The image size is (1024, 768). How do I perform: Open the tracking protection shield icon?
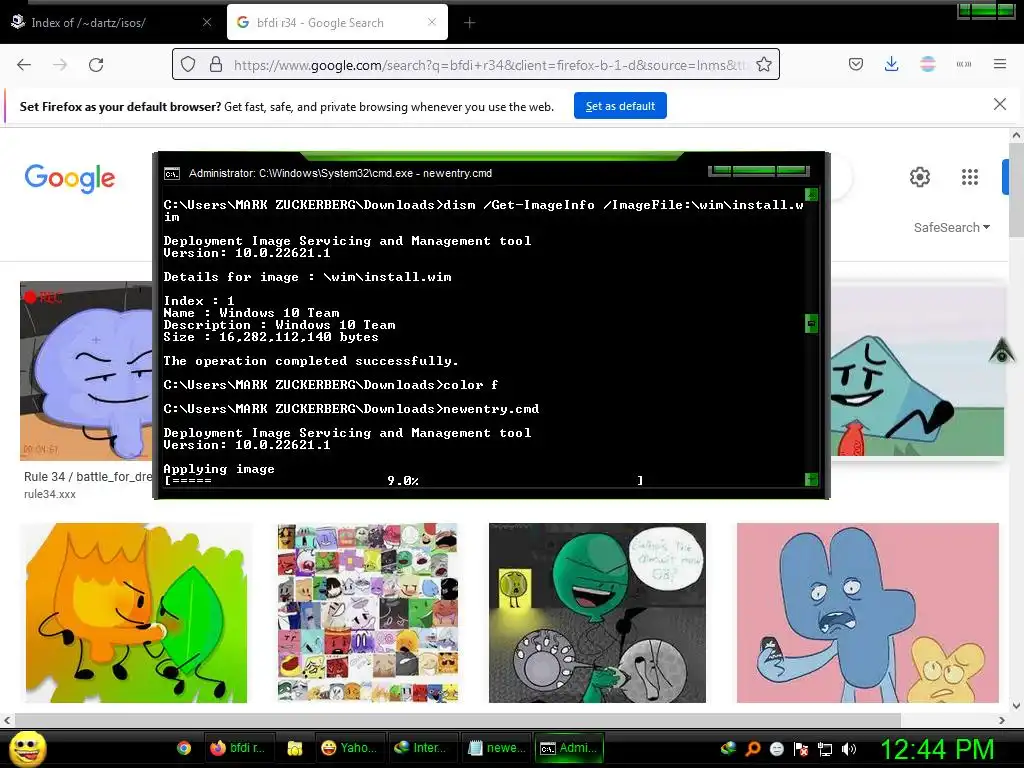tap(188, 65)
